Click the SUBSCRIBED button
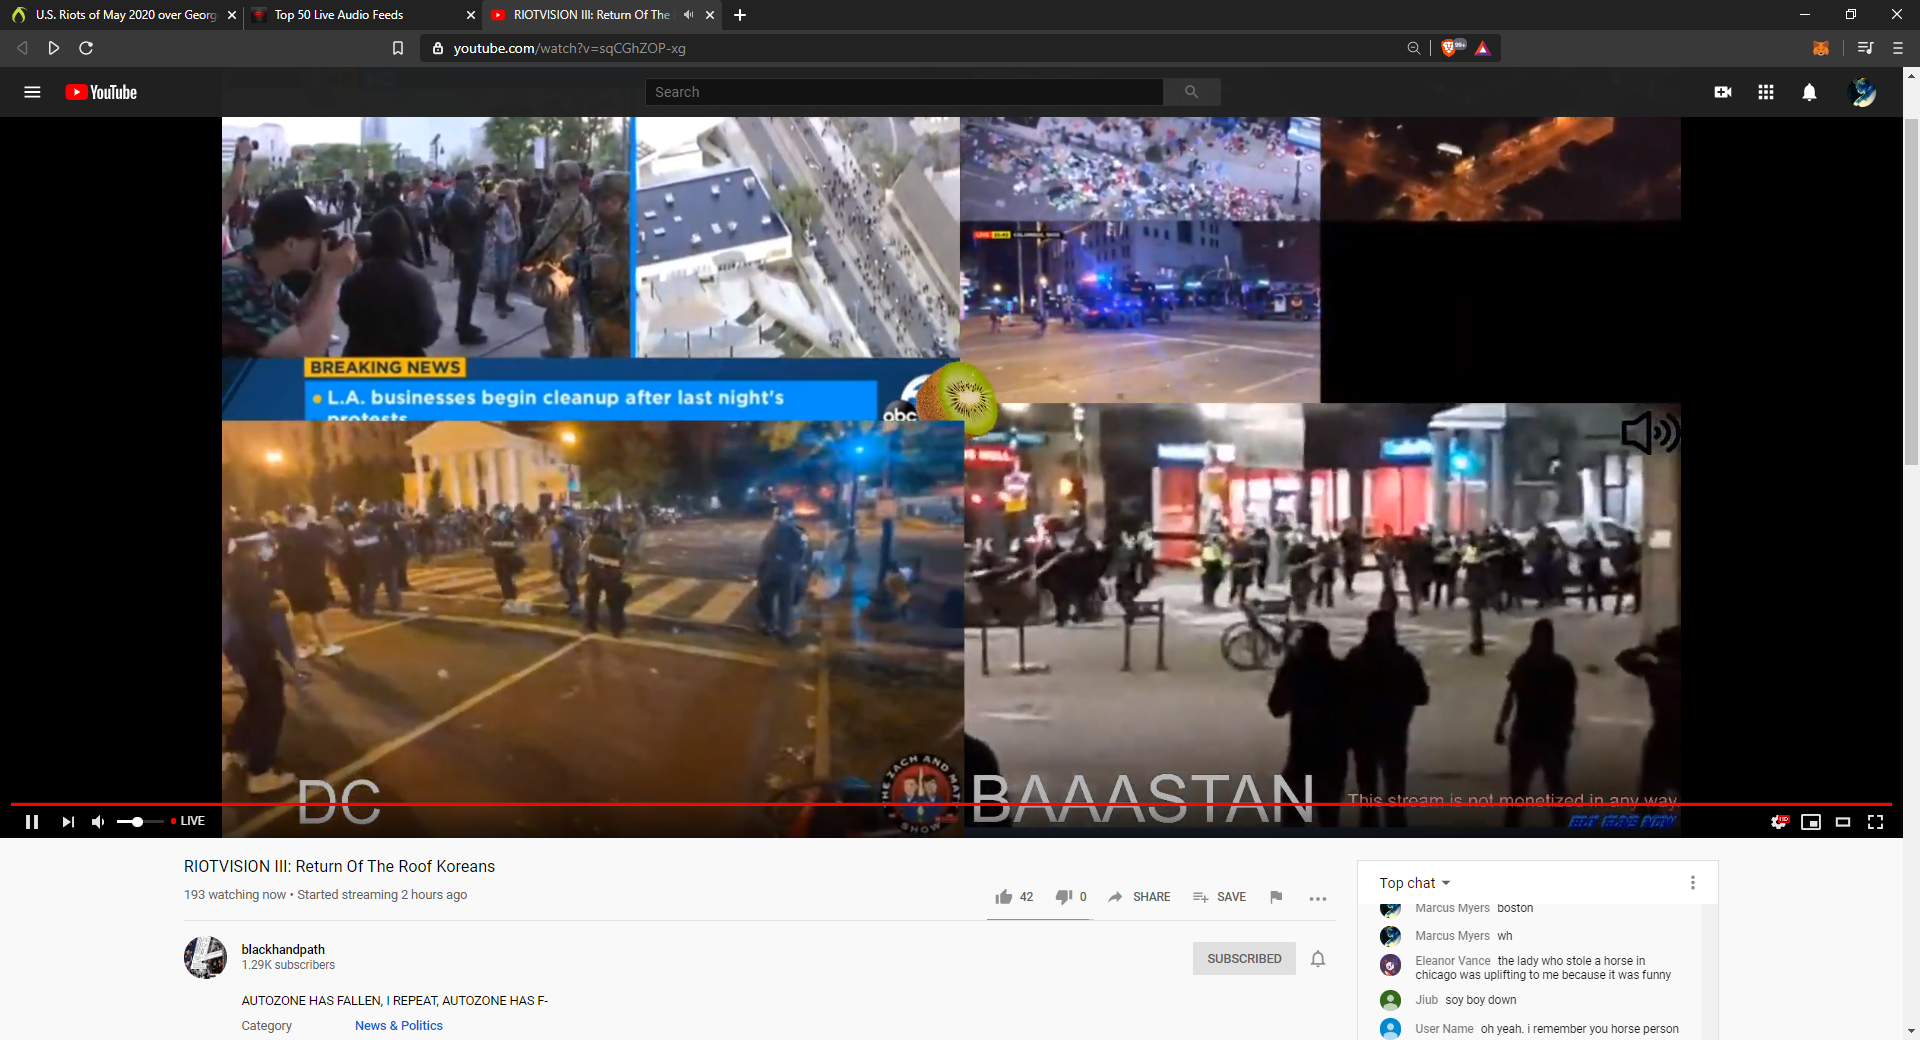The width and height of the screenshot is (1920, 1040). tap(1244, 958)
